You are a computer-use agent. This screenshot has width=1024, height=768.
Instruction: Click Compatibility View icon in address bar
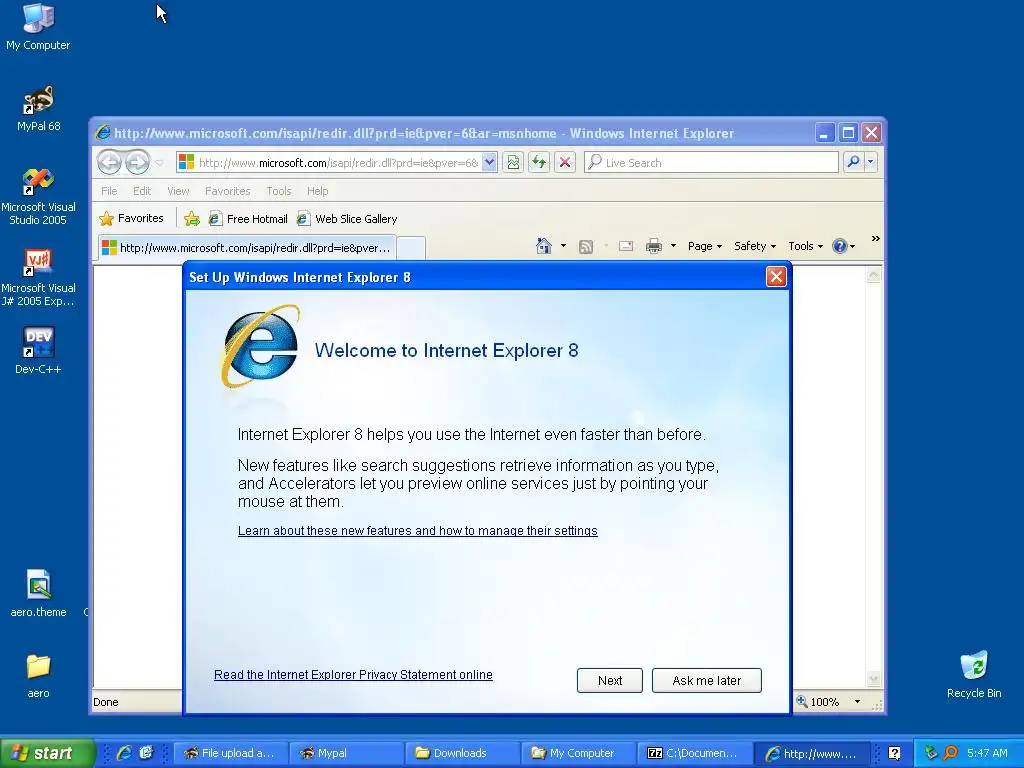(513, 162)
